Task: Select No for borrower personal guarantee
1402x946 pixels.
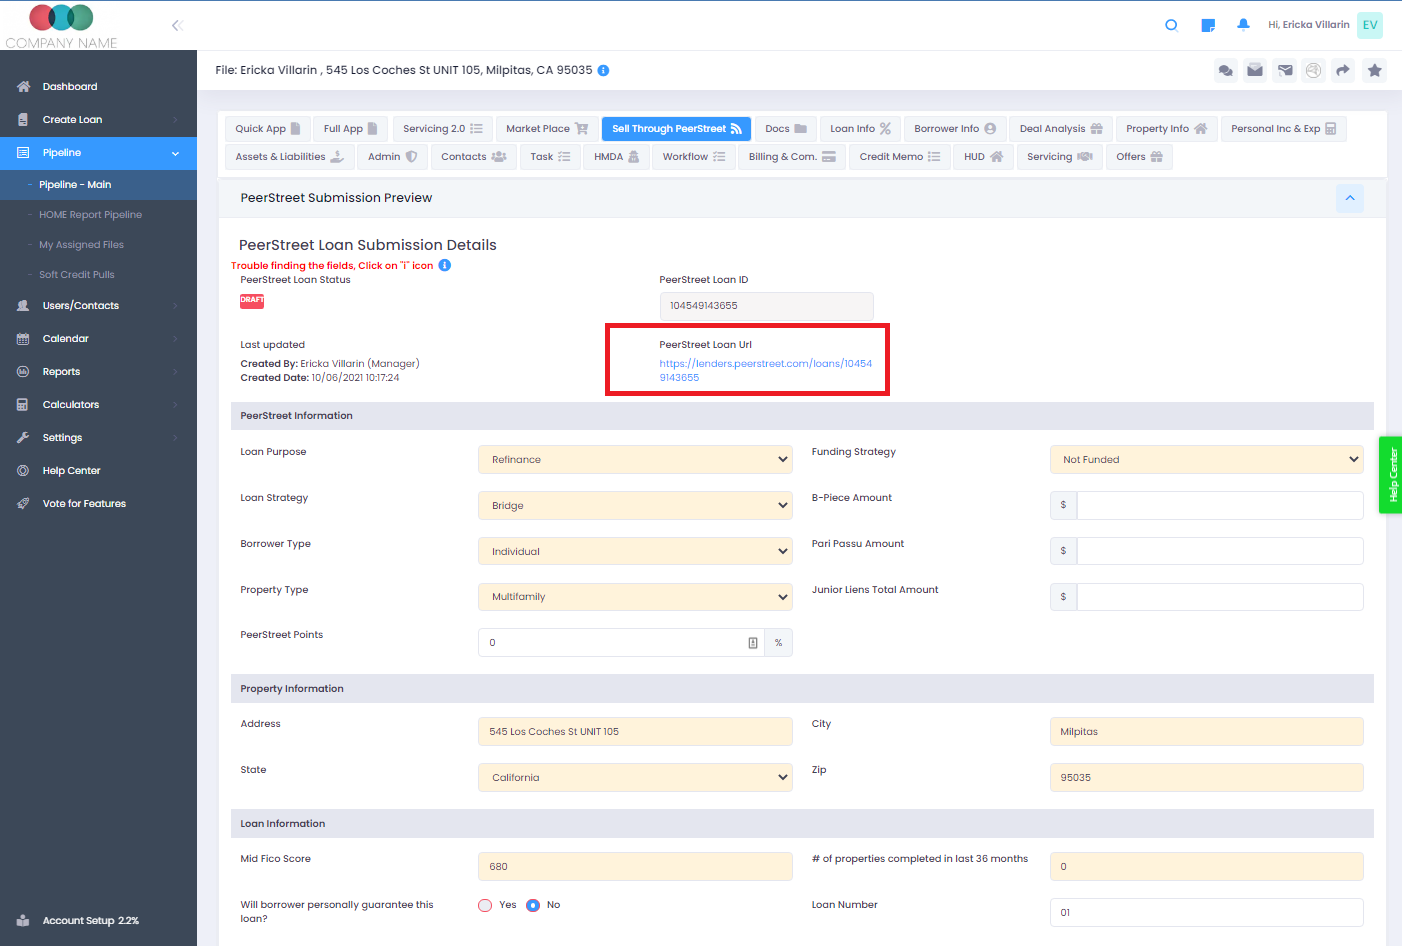Action: click(533, 905)
